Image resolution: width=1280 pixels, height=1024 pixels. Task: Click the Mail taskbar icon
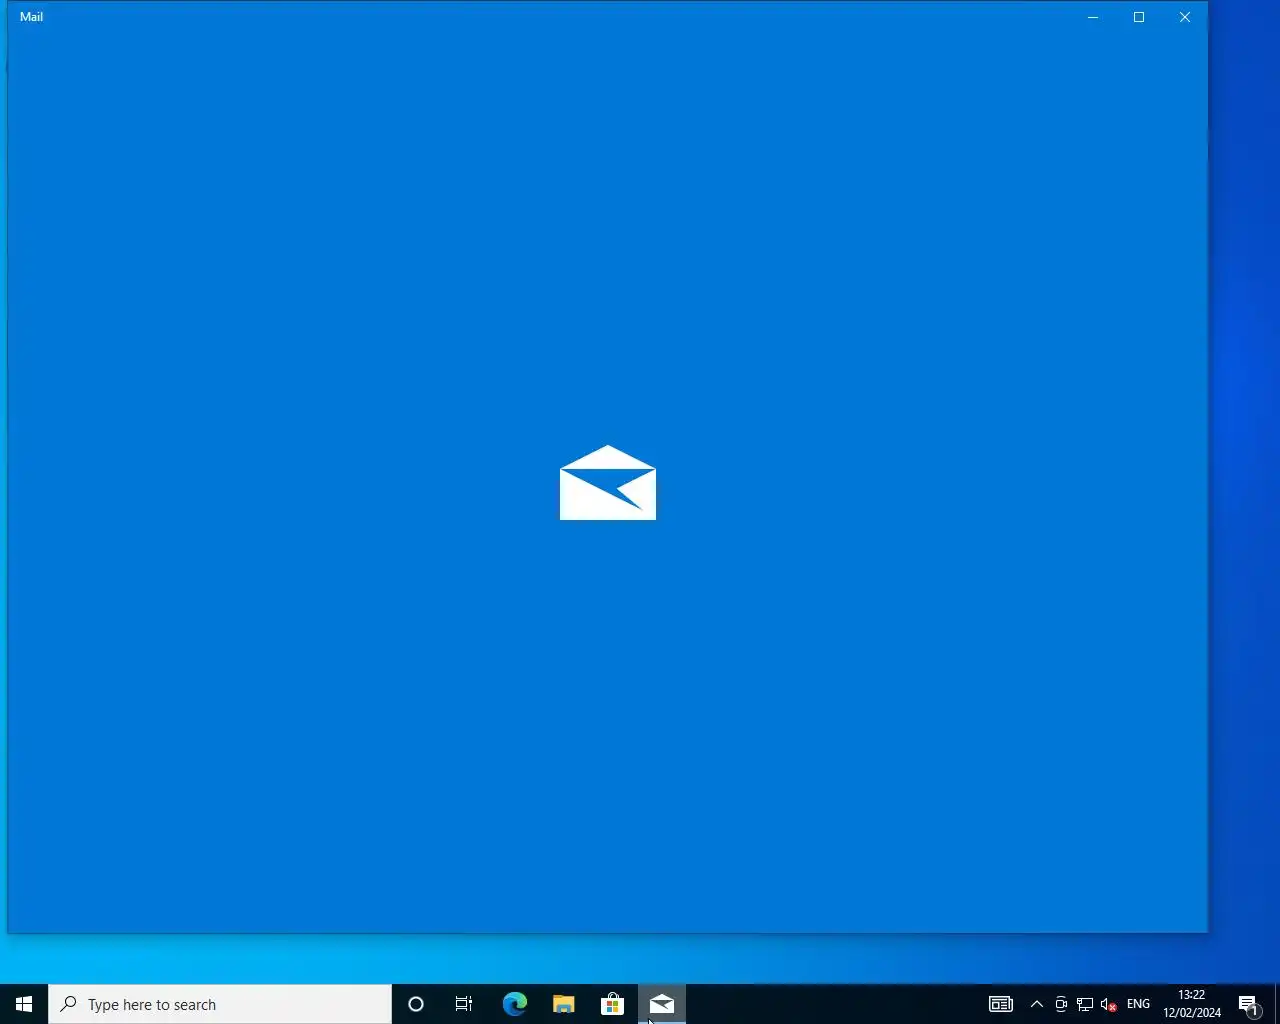click(662, 1004)
